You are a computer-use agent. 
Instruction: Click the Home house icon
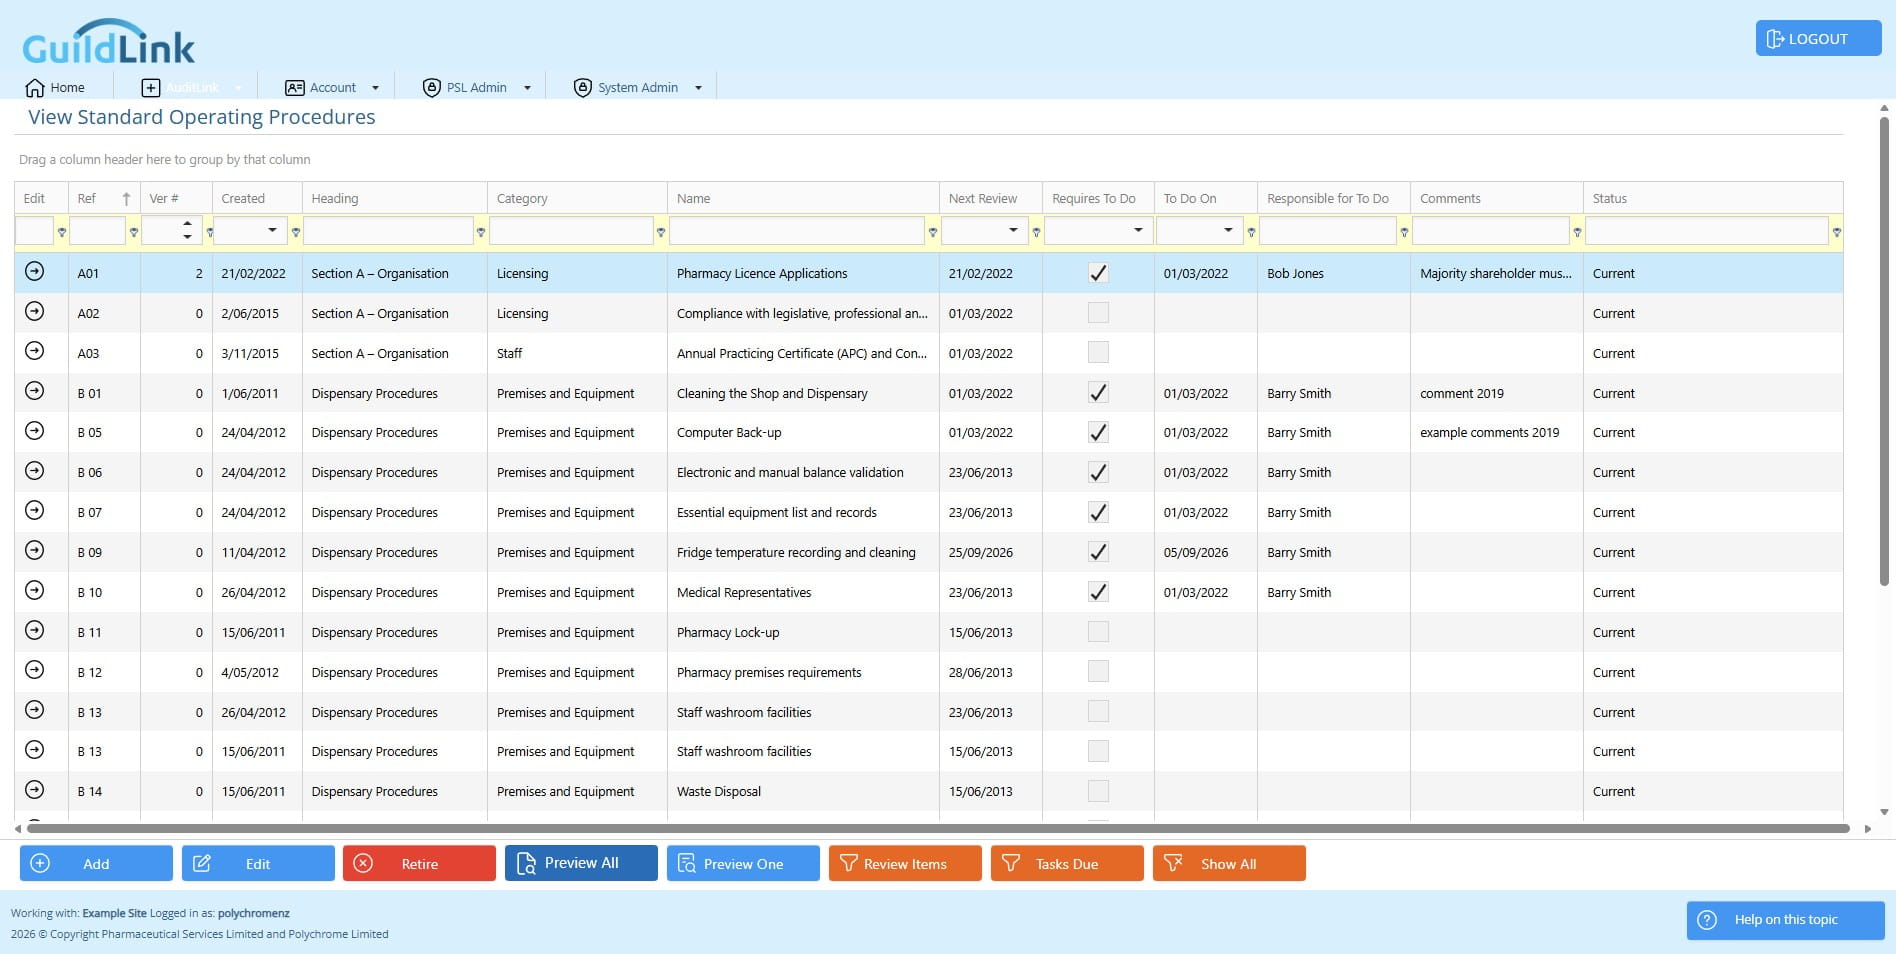35,88
